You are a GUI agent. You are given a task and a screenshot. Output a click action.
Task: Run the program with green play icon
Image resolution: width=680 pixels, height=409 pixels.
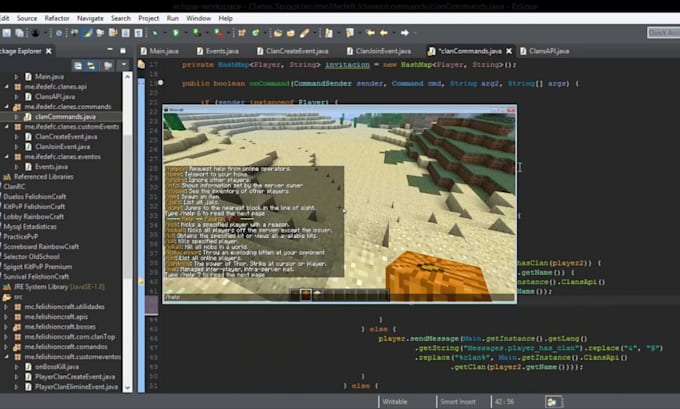[176, 33]
